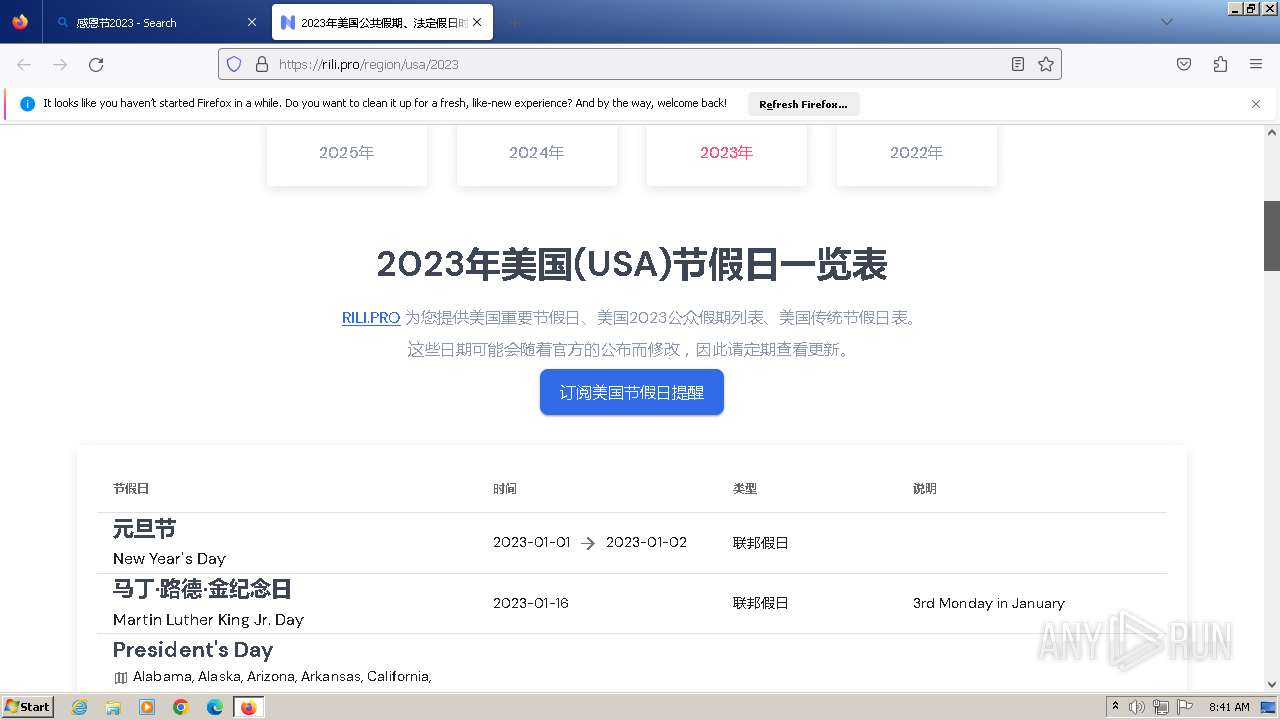The image size is (1280, 720).
Task: Select the 2023-01-16 date cell
Action: 531,603
